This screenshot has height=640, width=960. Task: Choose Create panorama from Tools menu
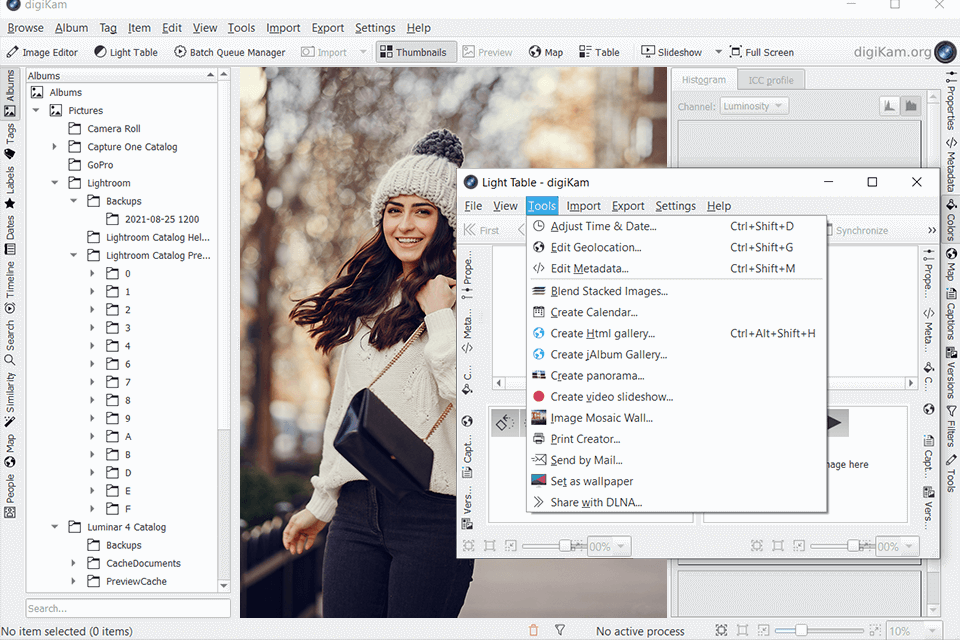(597, 376)
